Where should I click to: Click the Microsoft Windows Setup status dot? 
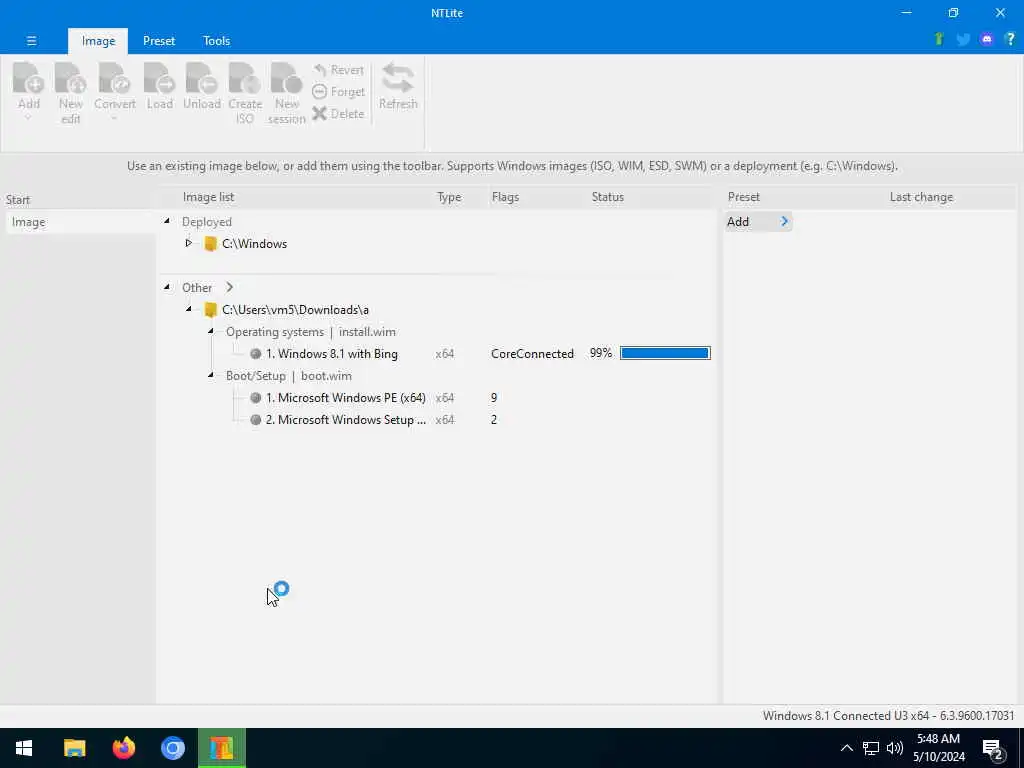tap(255, 420)
